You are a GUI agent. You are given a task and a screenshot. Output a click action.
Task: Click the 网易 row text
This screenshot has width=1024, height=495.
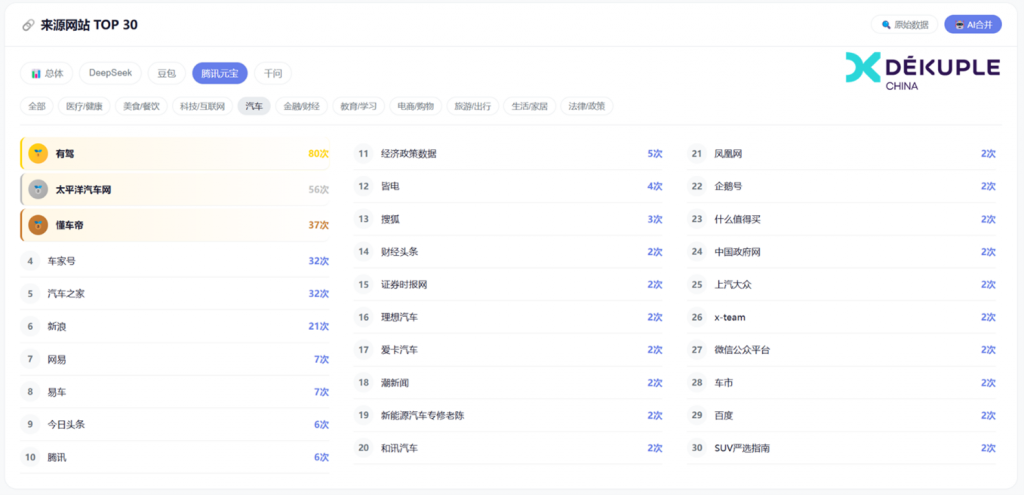tap(57, 359)
